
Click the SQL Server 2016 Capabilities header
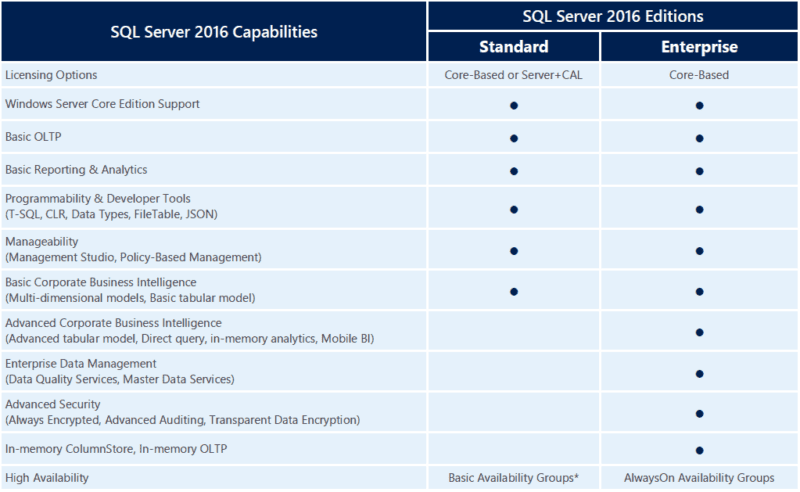pyautogui.click(x=213, y=32)
